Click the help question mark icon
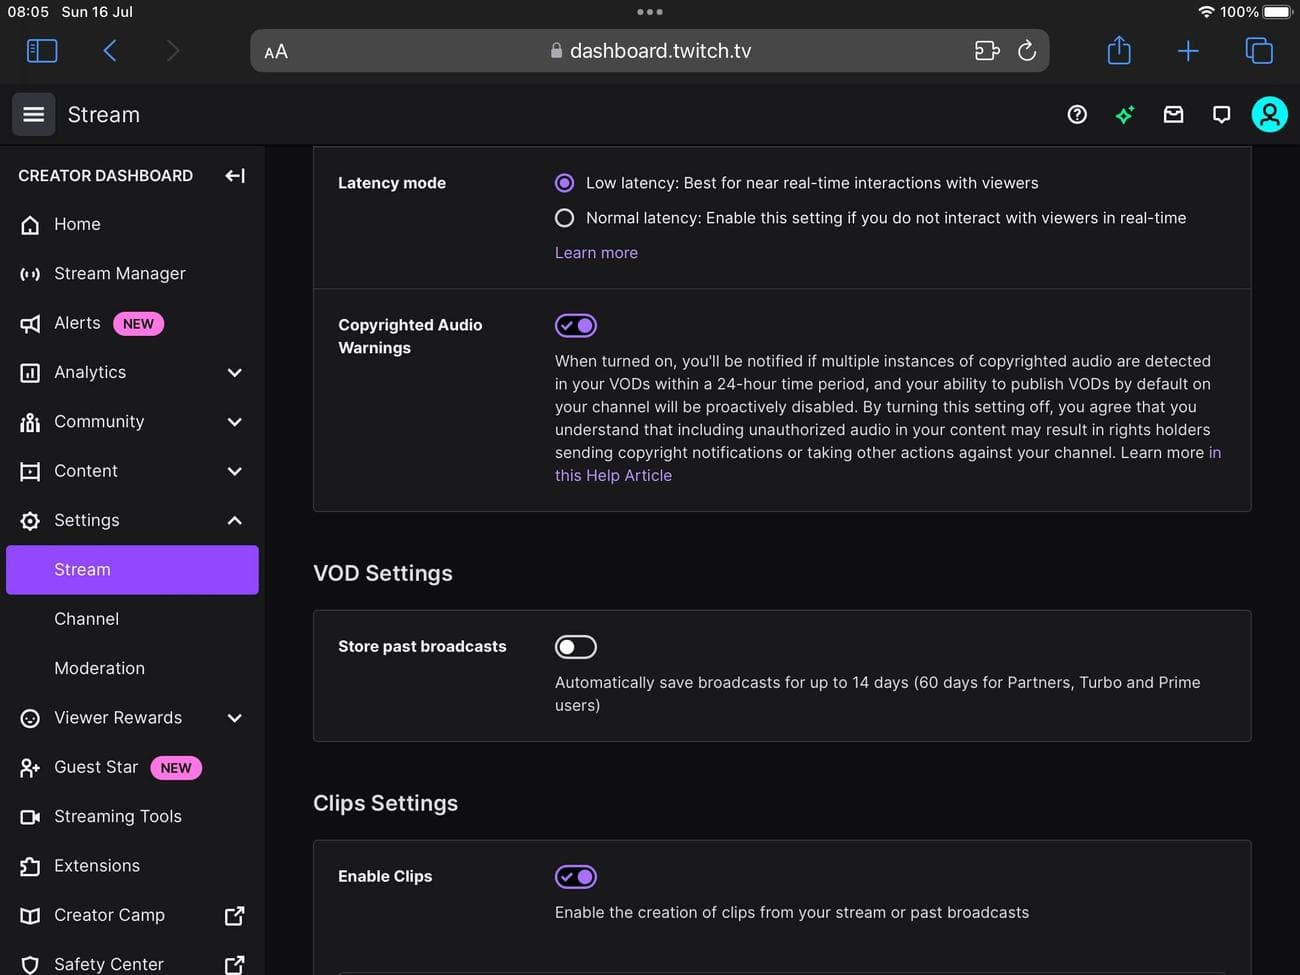The width and height of the screenshot is (1300, 975). [x=1077, y=115]
